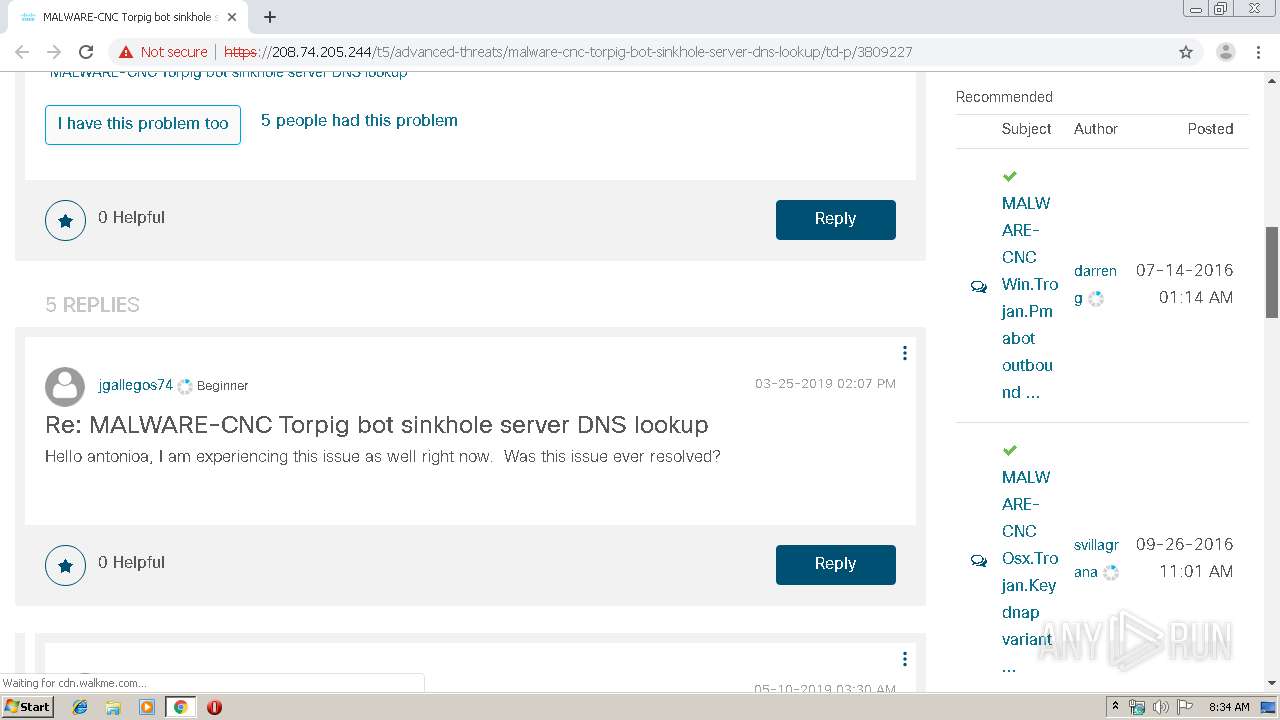The image size is (1280, 720).
Task: Switch to Chrome taskbar button
Action: 180,707
